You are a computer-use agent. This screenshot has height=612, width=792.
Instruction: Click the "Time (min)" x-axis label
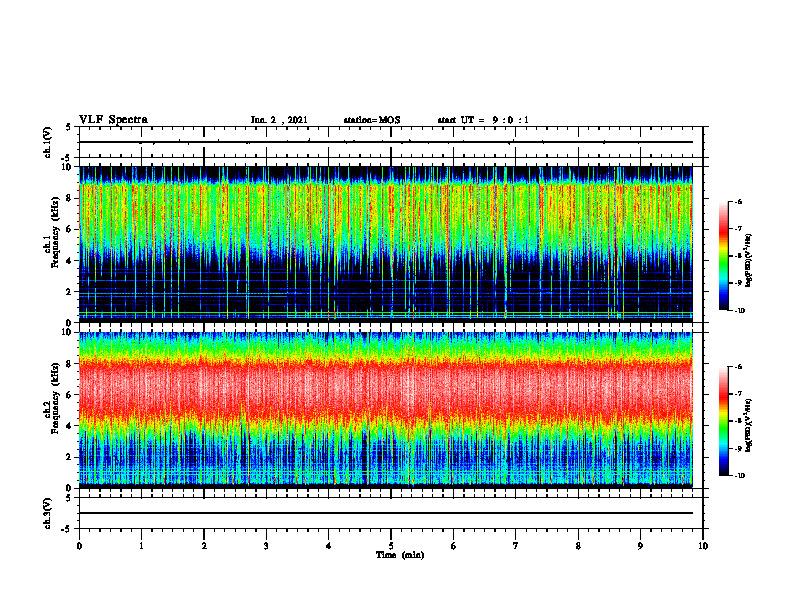[400, 555]
